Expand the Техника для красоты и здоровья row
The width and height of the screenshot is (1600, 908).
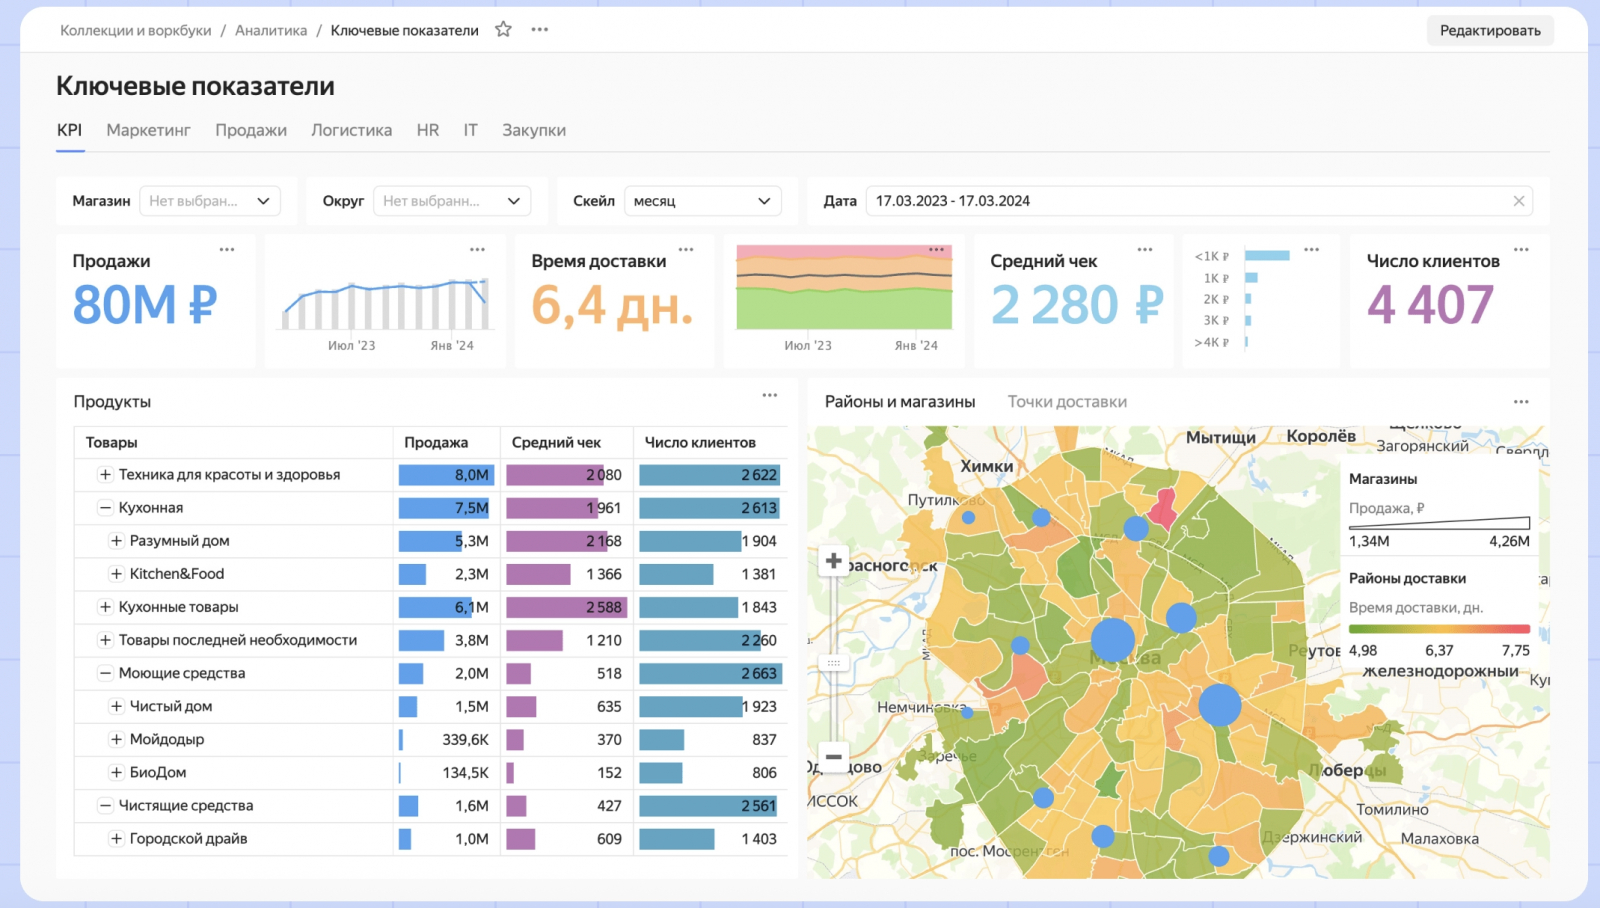[105, 475]
